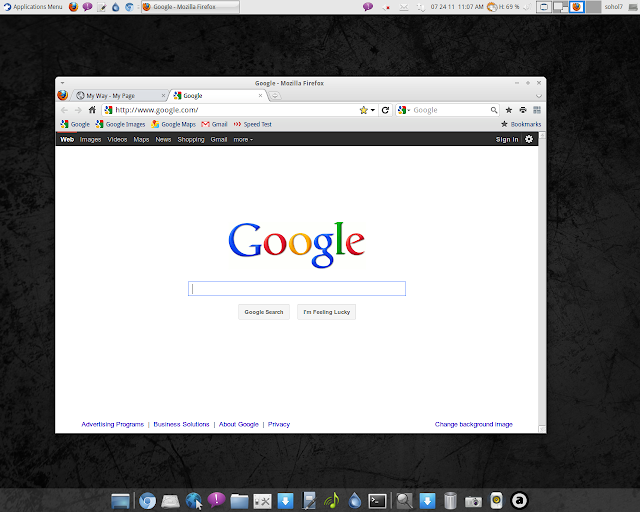Open the window menu arrow in Firefox title bar
The height and width of the screenshot is (512, 640).
coord(62,83)
